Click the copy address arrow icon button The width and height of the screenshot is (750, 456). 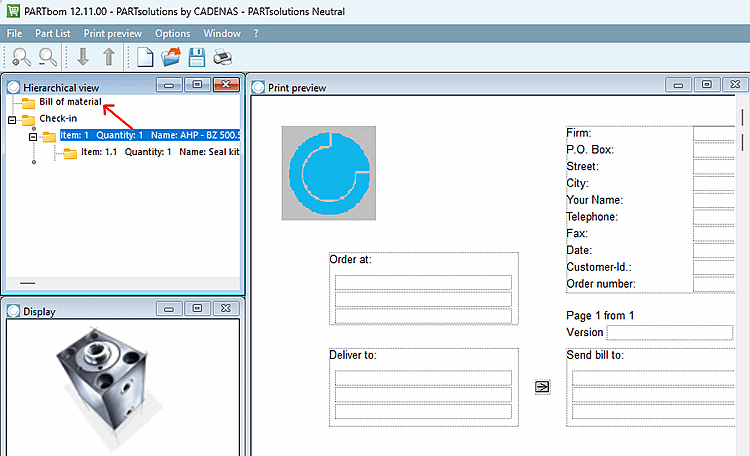[542, 387]
